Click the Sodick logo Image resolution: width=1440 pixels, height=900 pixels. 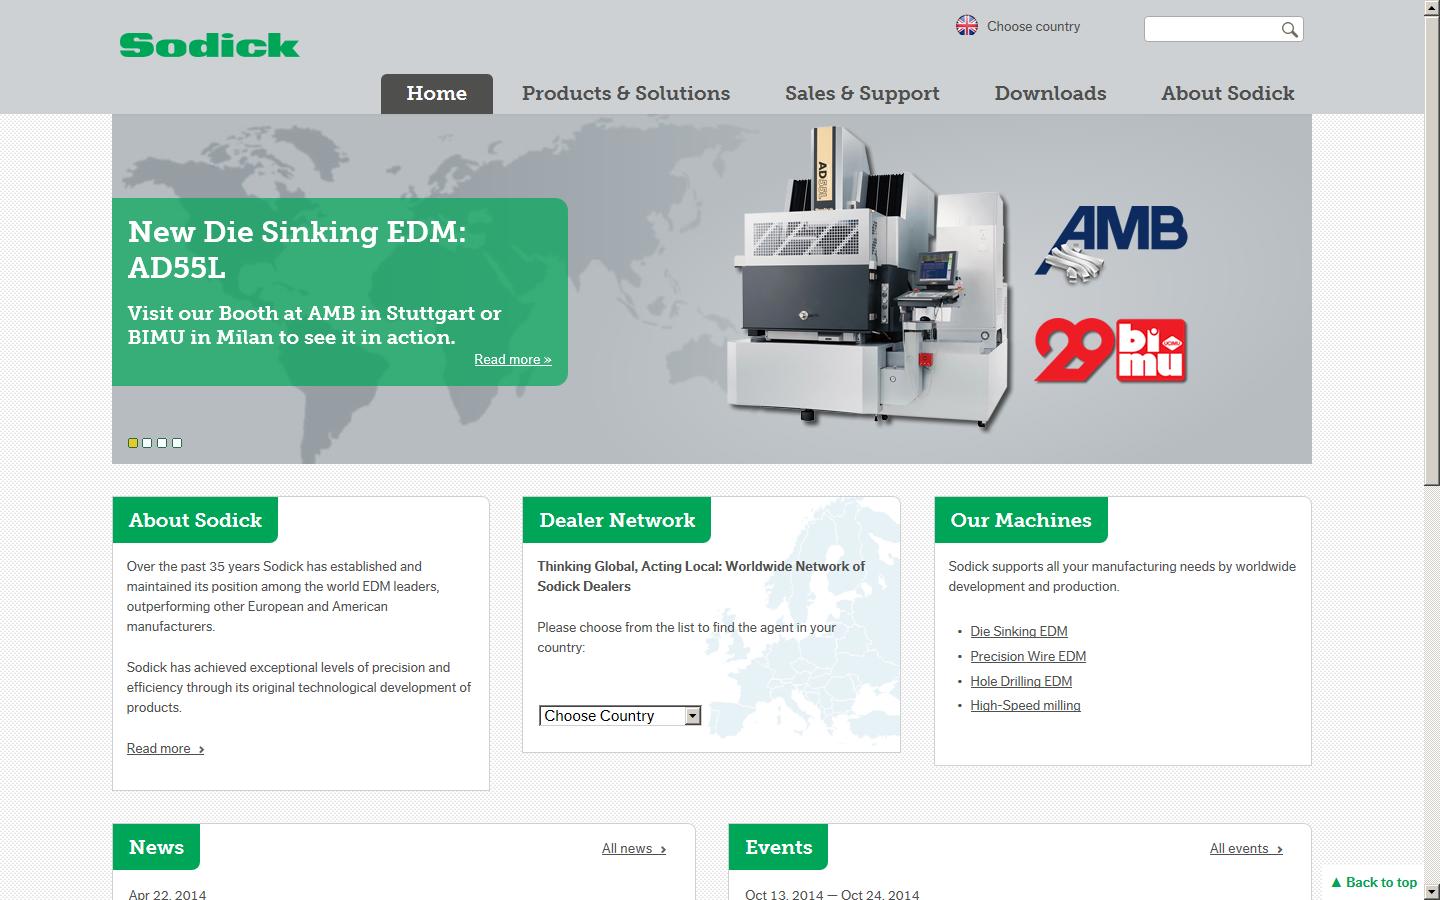tap(209, 45)
